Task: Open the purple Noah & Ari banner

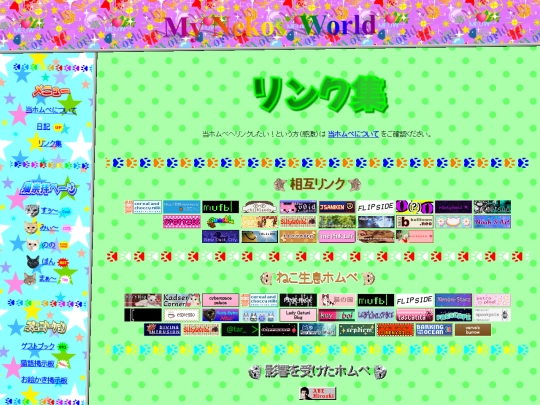Action: coord(492,222)
